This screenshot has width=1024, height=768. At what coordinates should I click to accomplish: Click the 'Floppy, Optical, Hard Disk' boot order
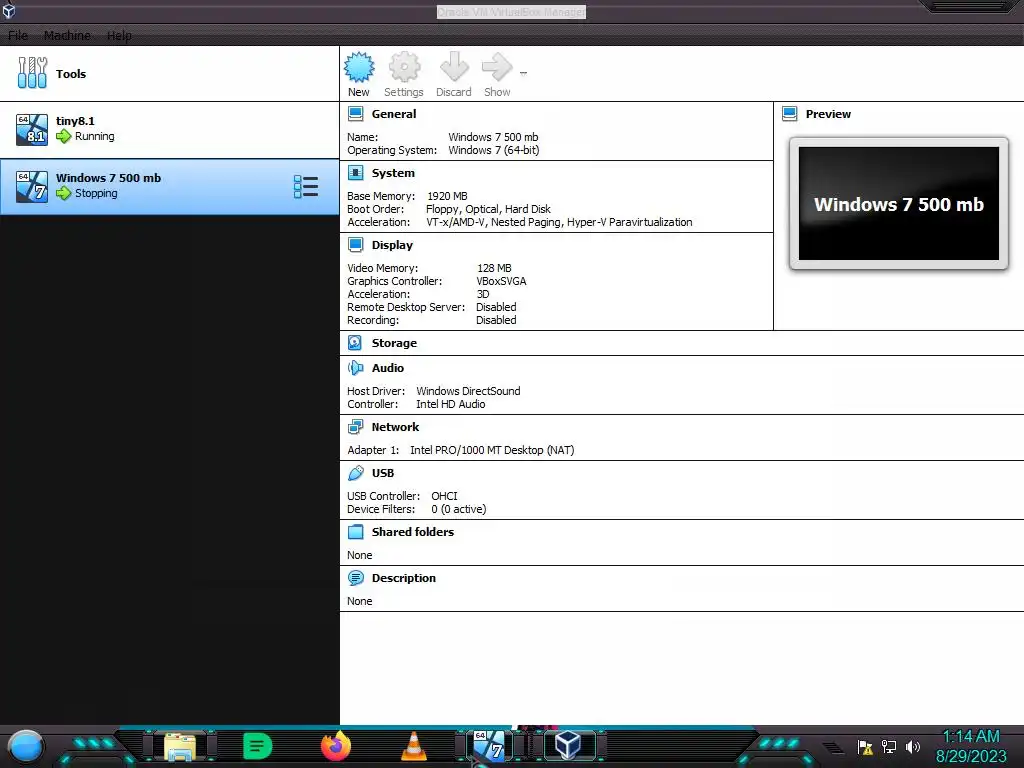point(488,209)
